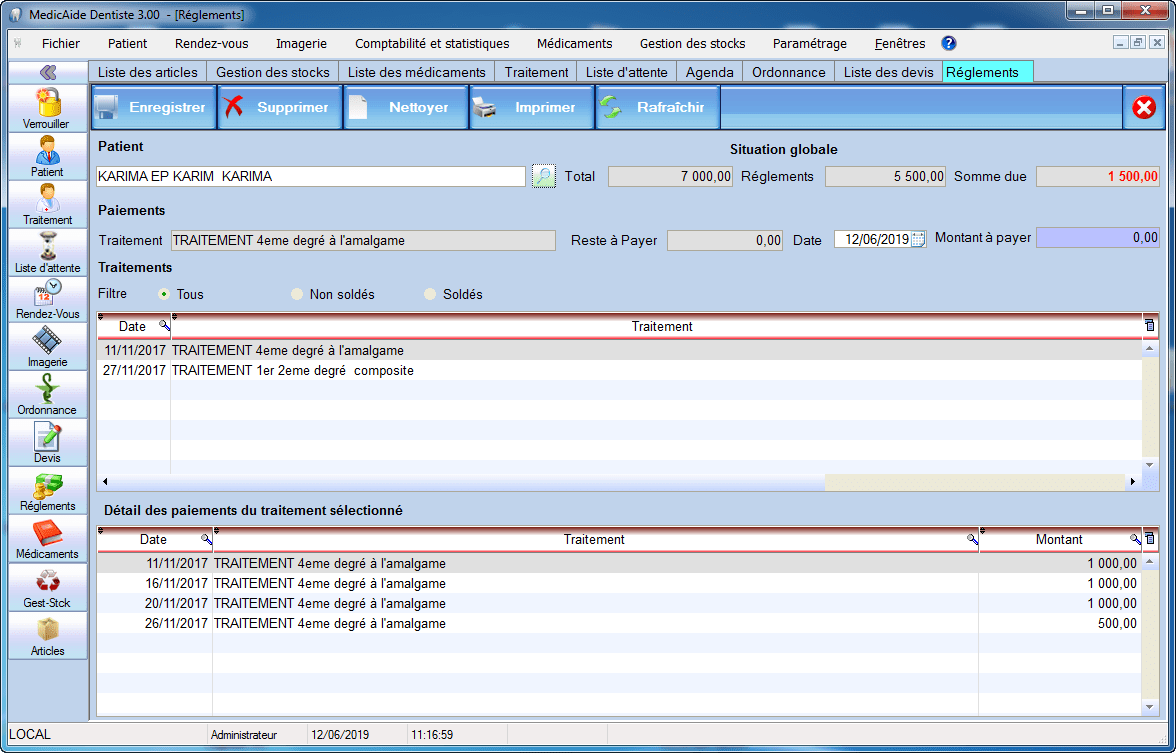Viewport: 1176px width, 753px height.
Task: Open the Articles box sidebar icon
Action: coord(47,636)
